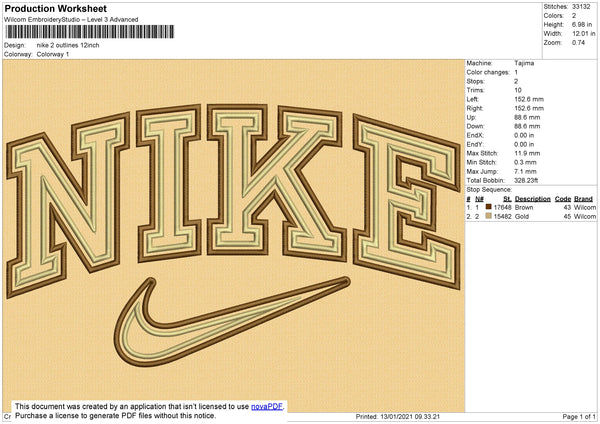Screen dimensions: 600x424
Task: Click the 'Right:' label
Action: (474, 108)
